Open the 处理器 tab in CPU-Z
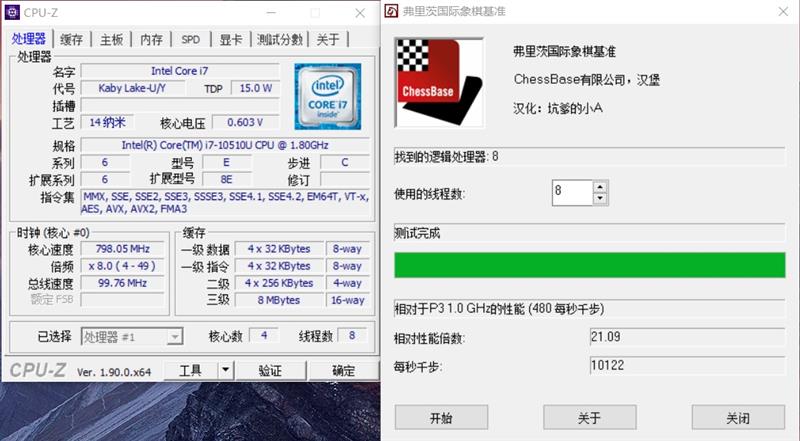This screenshot has height=441, width=800. 29,39
